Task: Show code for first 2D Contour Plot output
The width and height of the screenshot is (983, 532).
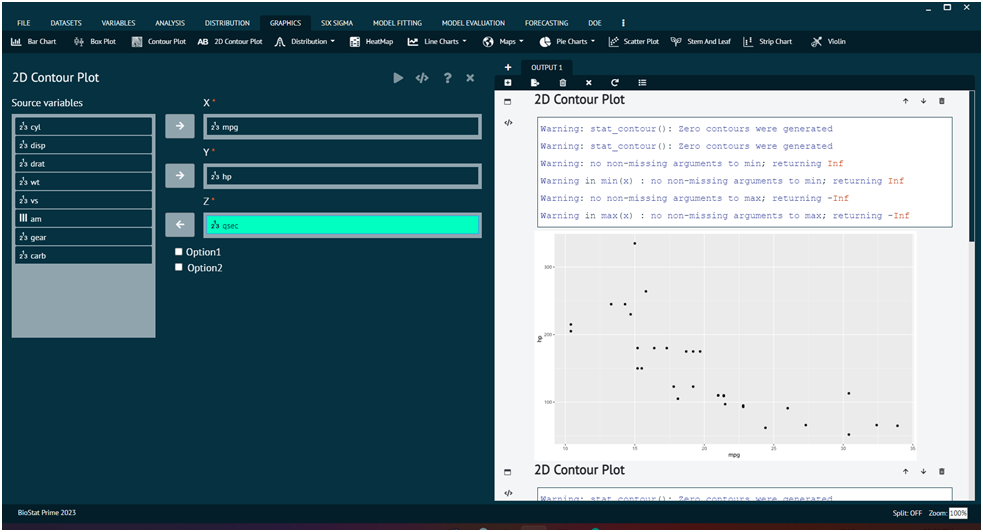Action: click(508, 123)
